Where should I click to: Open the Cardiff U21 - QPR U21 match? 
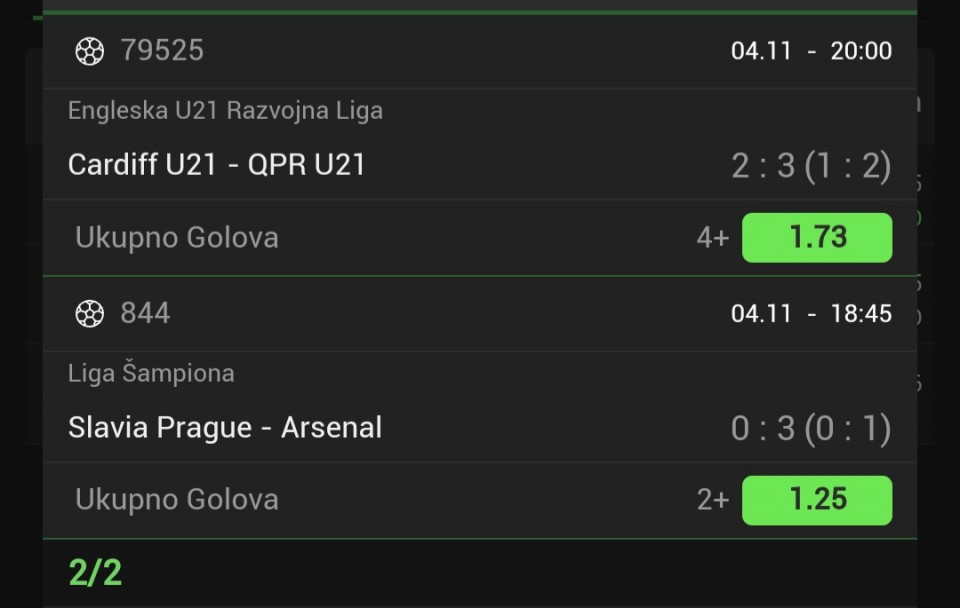click(216, 165)
